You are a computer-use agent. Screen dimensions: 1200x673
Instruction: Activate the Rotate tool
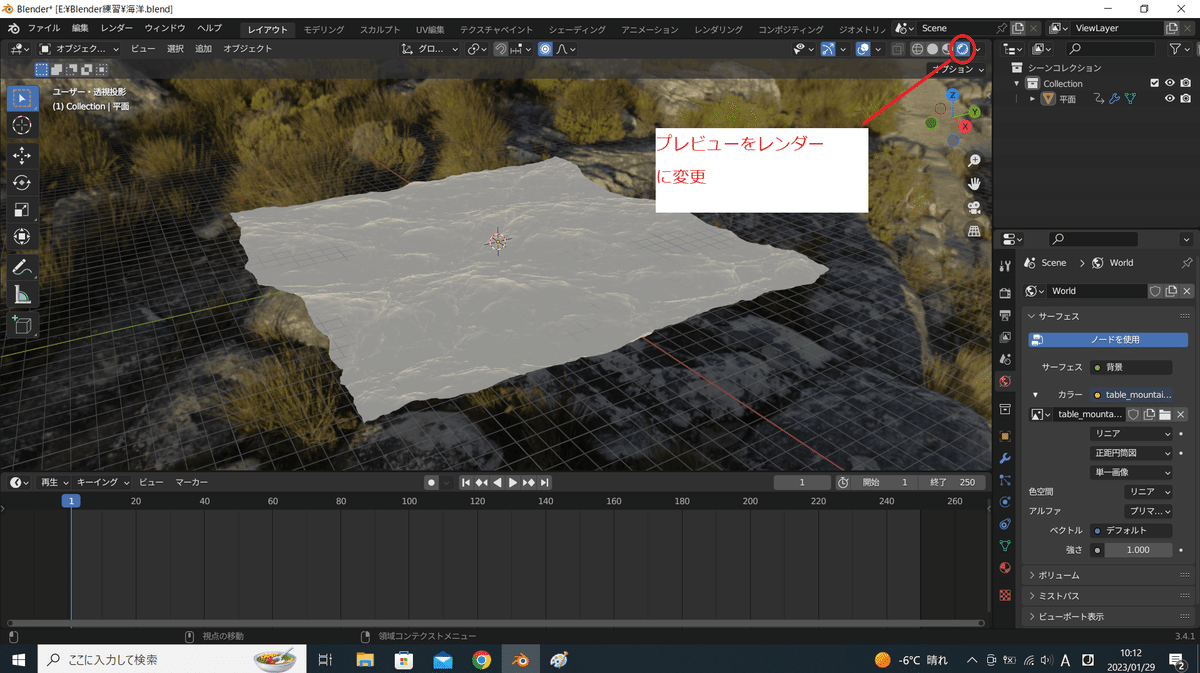point(23,183)
